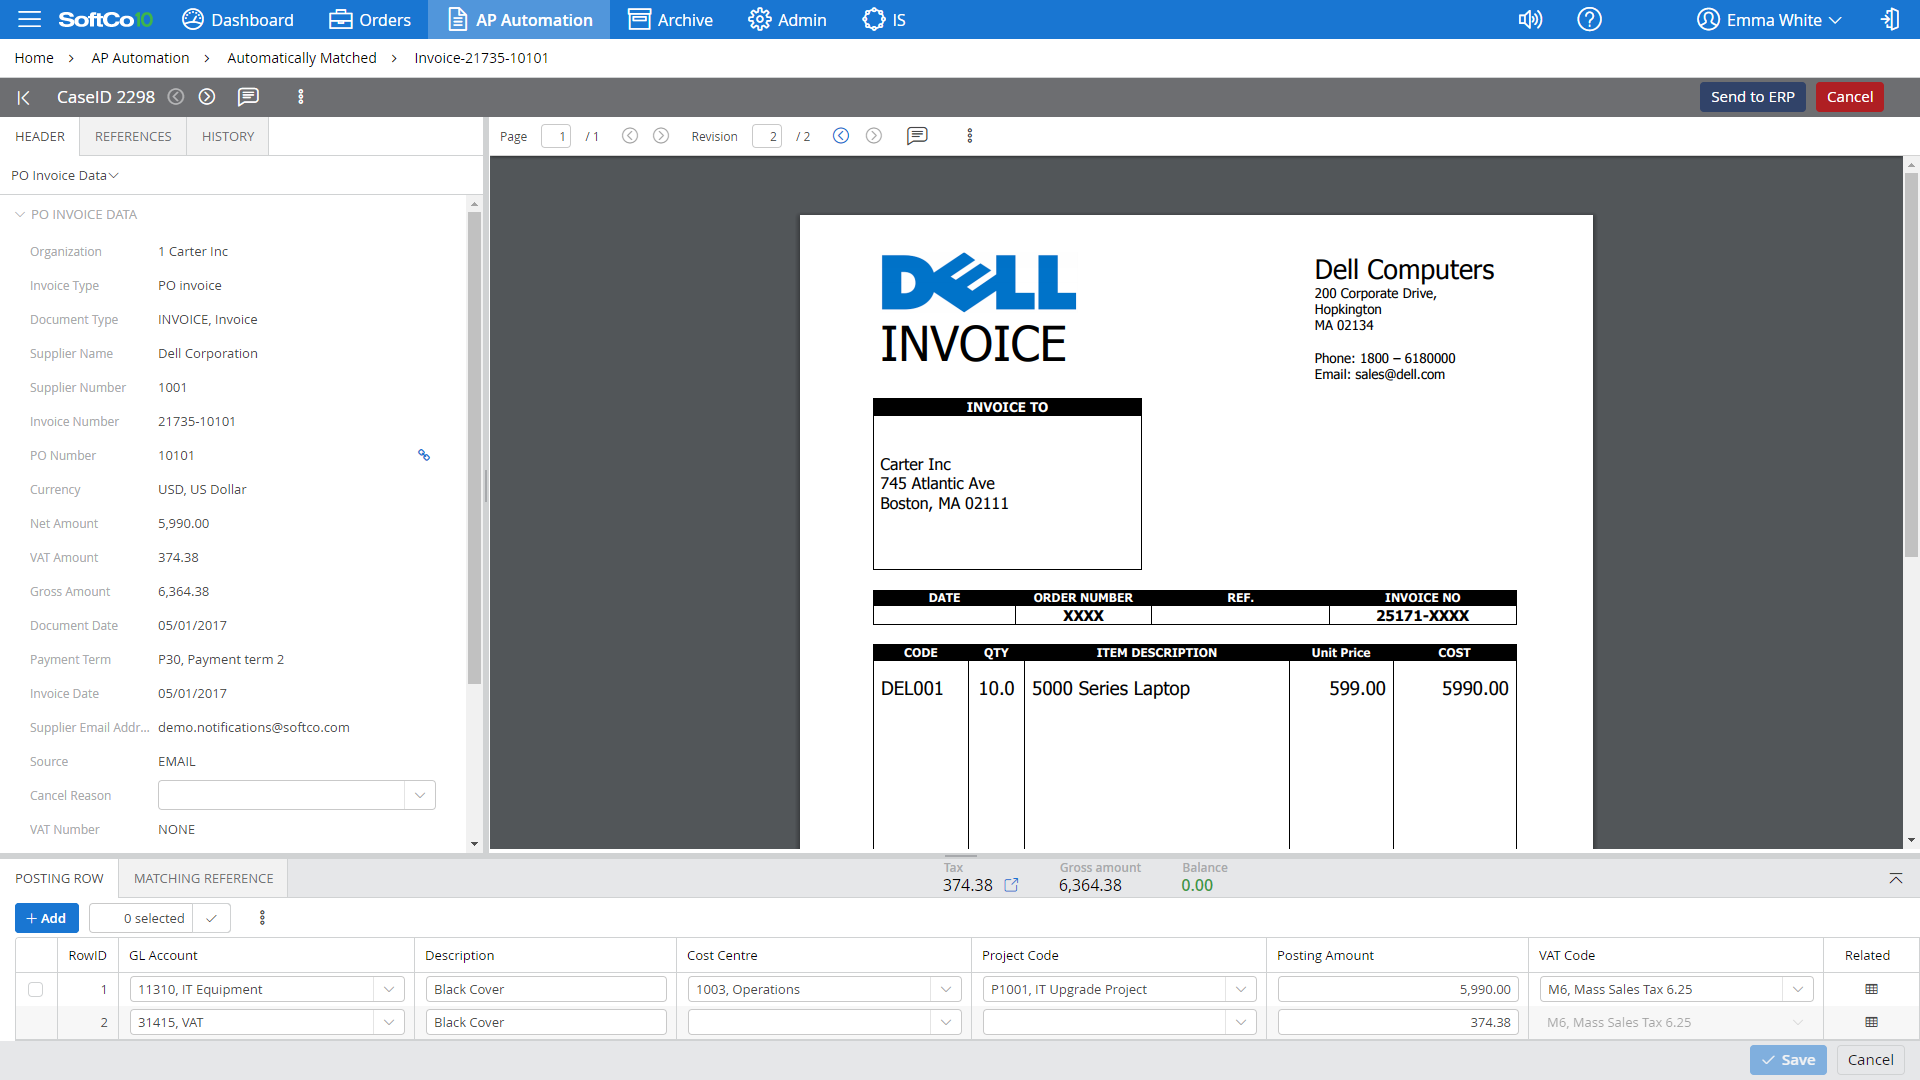Viewport: 1920px width, 1080px height.
Task: Check the row 1 posting checkbox
Action: click(36, 989)
